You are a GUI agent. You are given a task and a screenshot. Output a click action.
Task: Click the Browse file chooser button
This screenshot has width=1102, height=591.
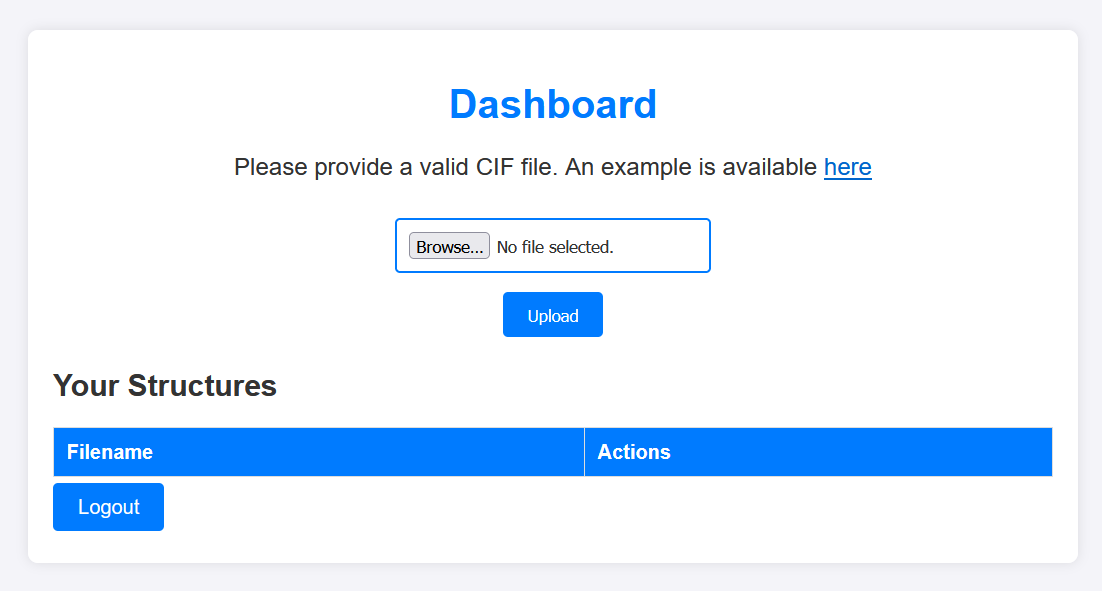pyautogui.click(x=449, y=246)
